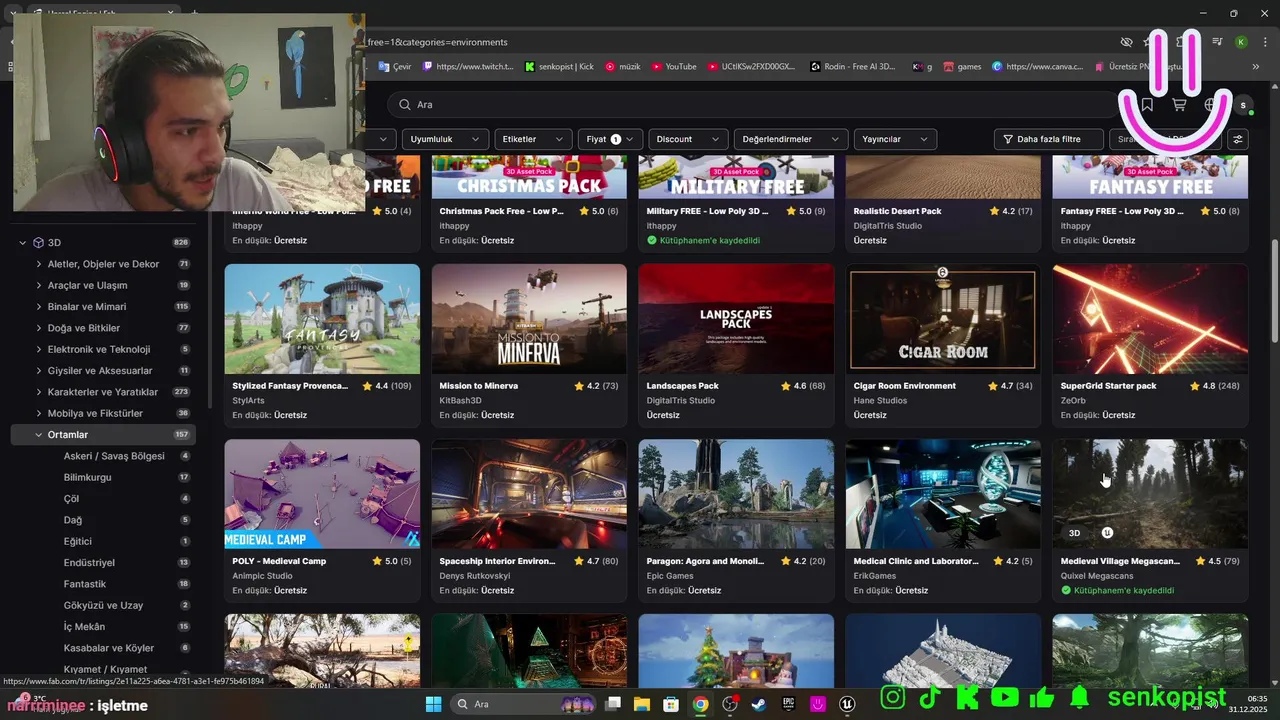This screenshot has height=720, width=1280.
Task: Click the Windows taskbar search box
Action: (524, 704)
